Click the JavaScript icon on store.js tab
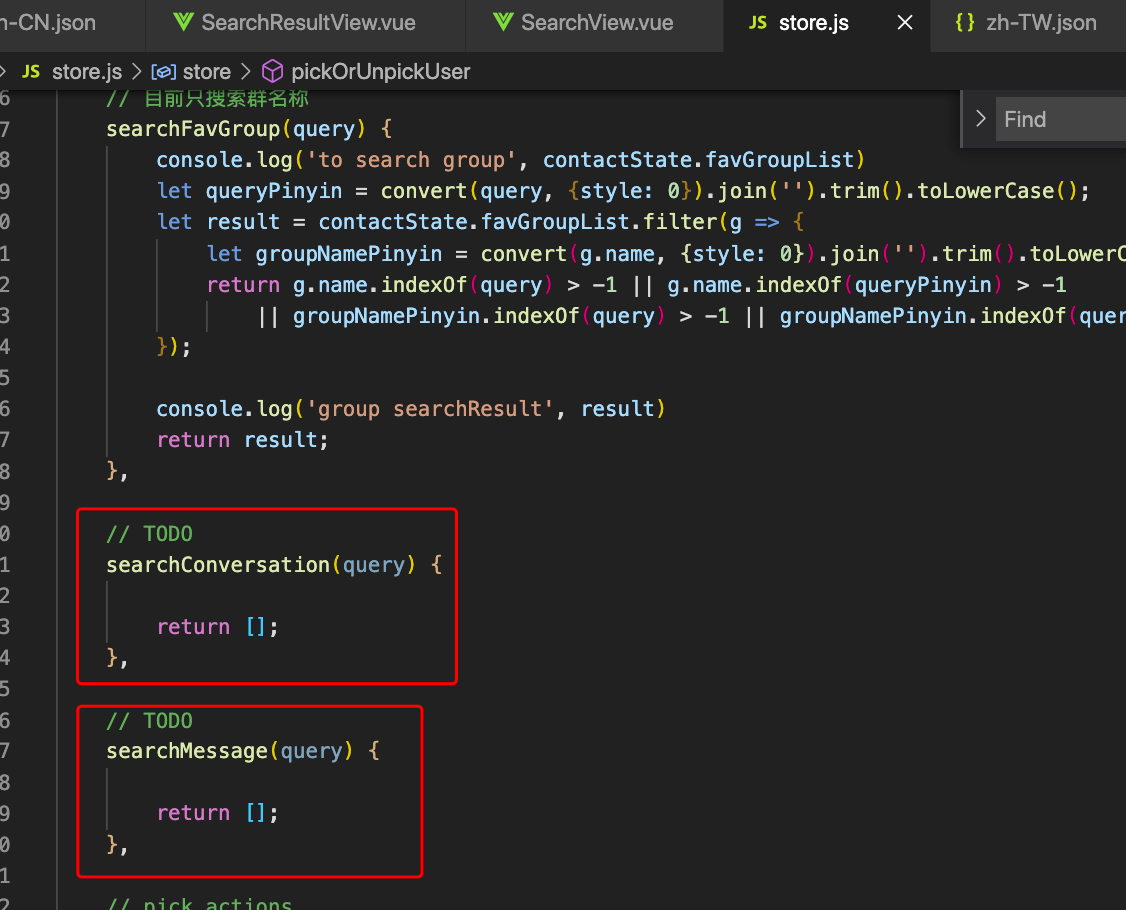This screenshot has height=910, width=1126. 758,21
